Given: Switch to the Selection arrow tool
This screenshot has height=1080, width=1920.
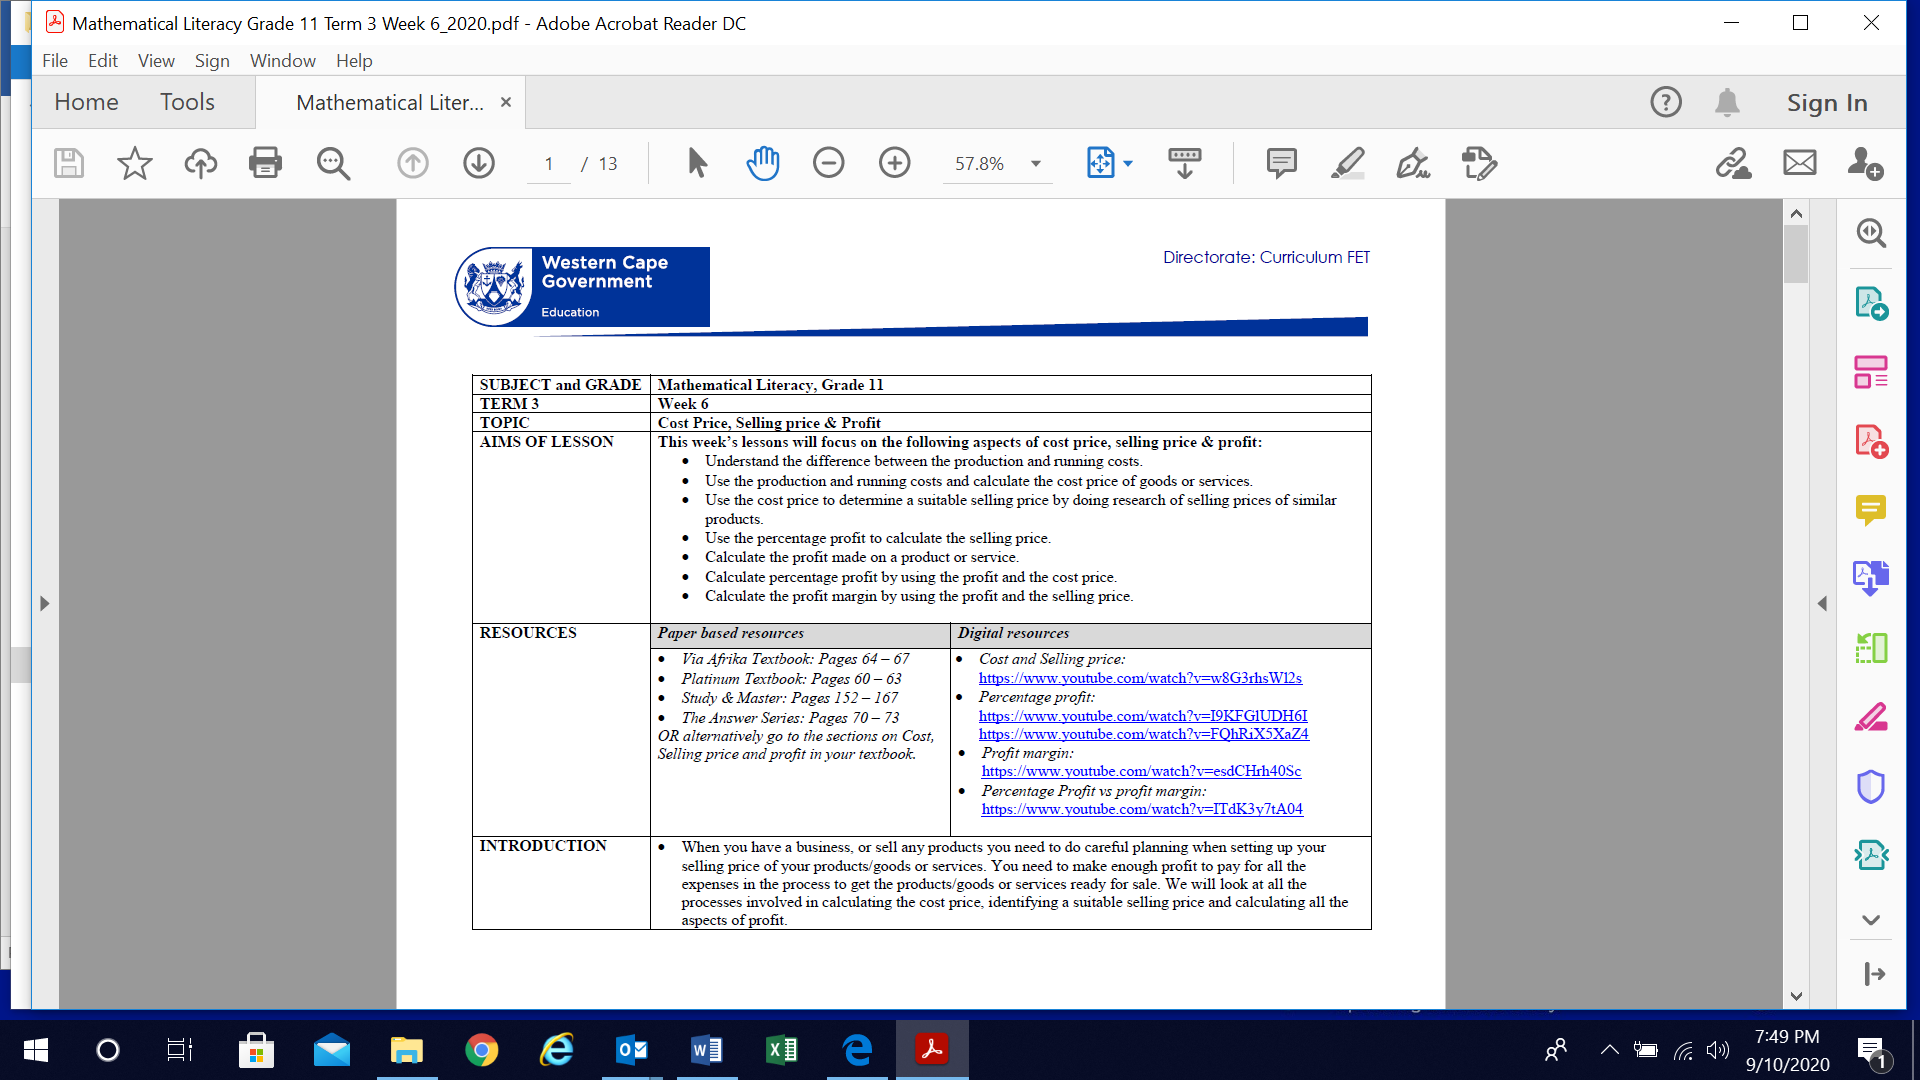Looking at the screenshot, I should point(697,163).
